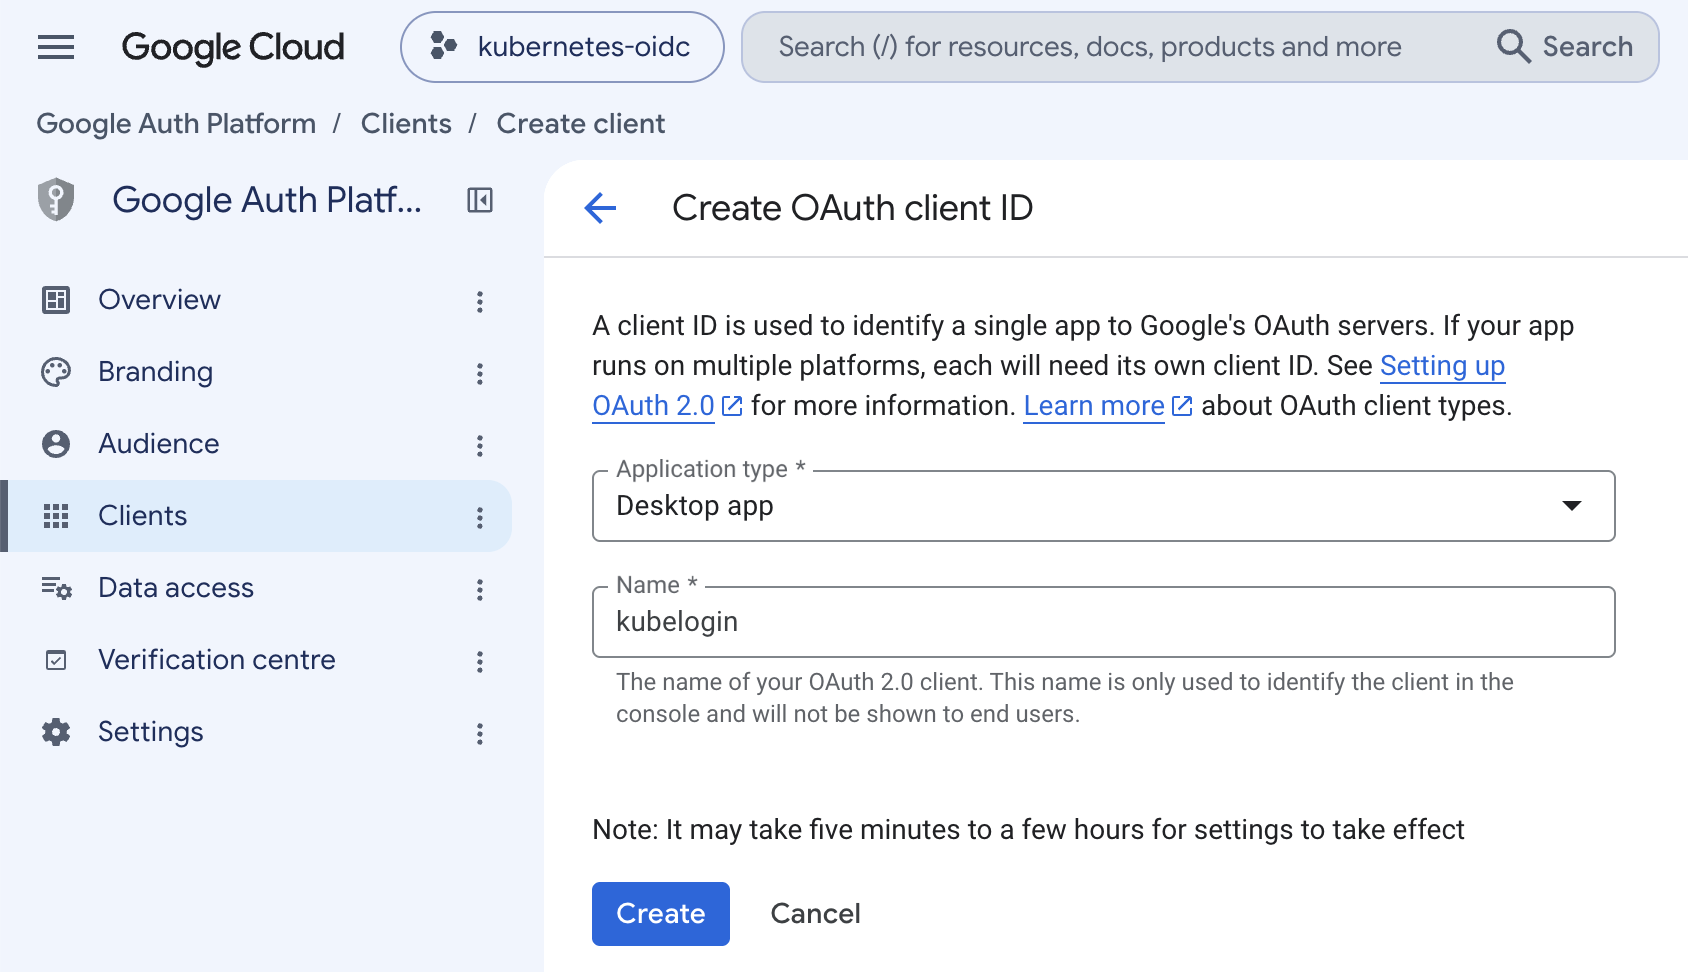Click the Verification centre checkbox icon

[x=56, y=660]
